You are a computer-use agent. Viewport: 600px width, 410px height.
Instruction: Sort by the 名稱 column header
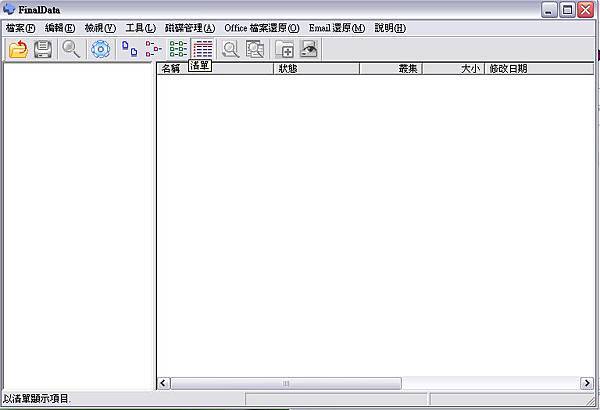tap(215, 69)
